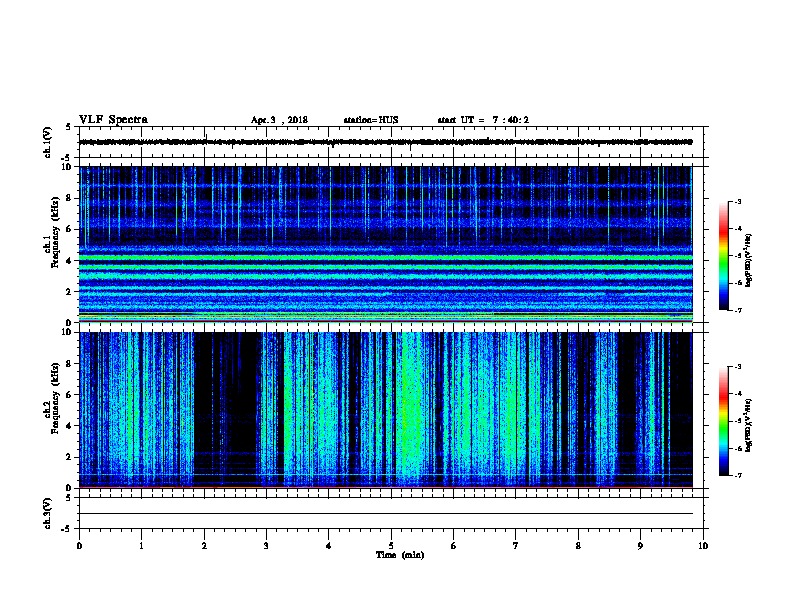Click the flat ch.3 voltage trace line
The image size is (792, 612).
coord(386,514)
